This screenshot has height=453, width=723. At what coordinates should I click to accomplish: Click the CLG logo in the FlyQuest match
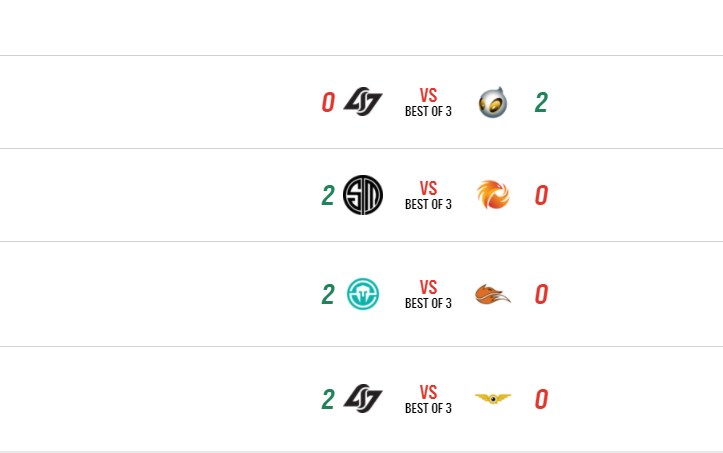[x=362, y=399]
